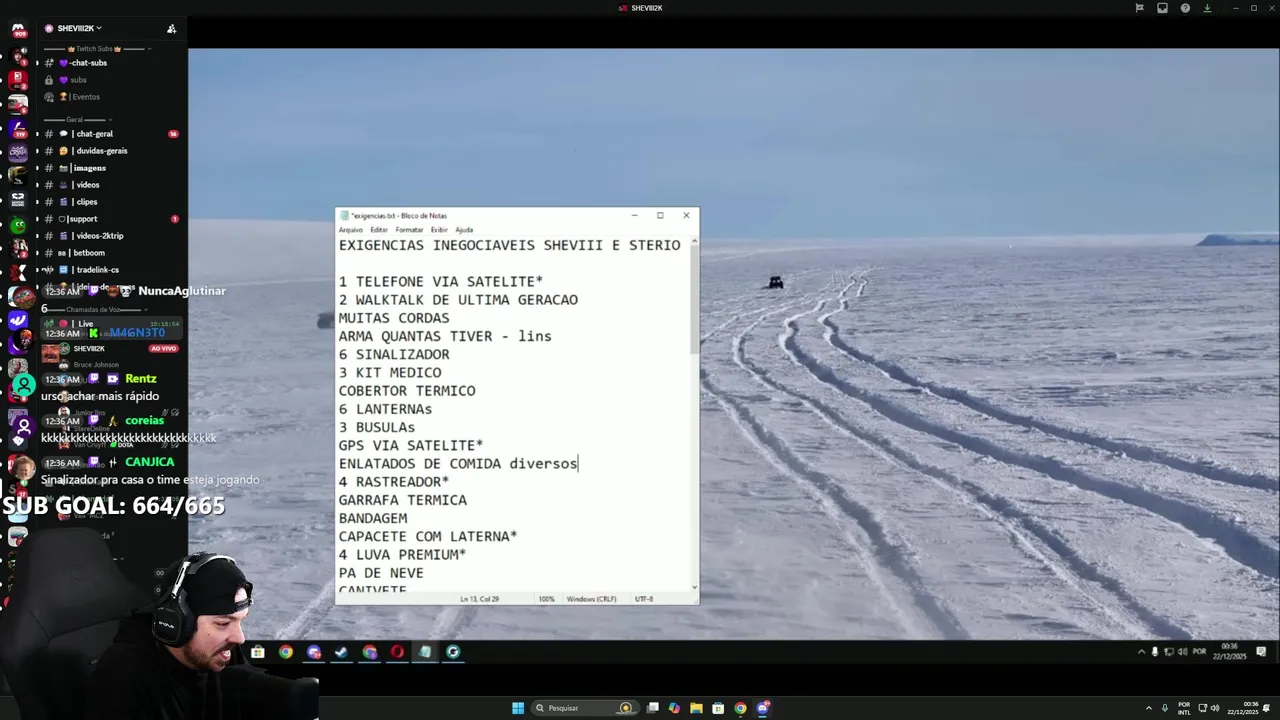Image resolution: width=1280 pixels, height=720 pixels.
Task: Show hidden icons chevron in the streamed tray
Action: click(1141, 652)
